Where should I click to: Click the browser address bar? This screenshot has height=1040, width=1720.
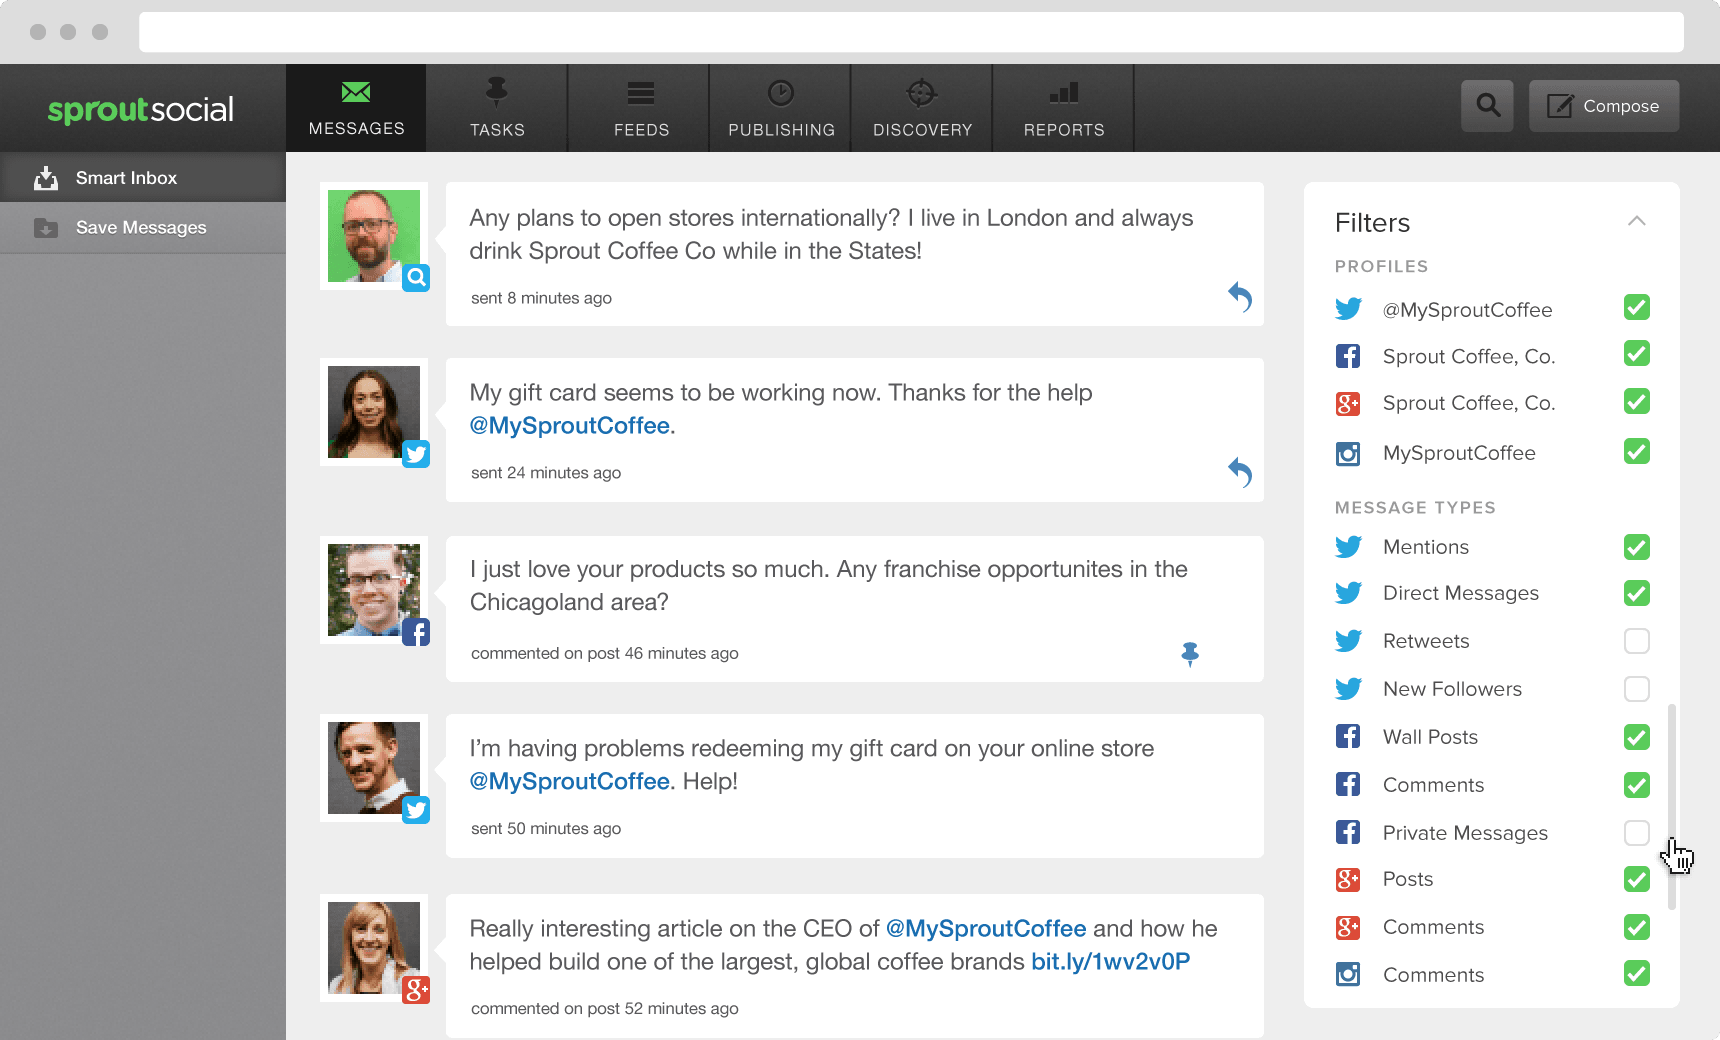(x=911, y=32)
